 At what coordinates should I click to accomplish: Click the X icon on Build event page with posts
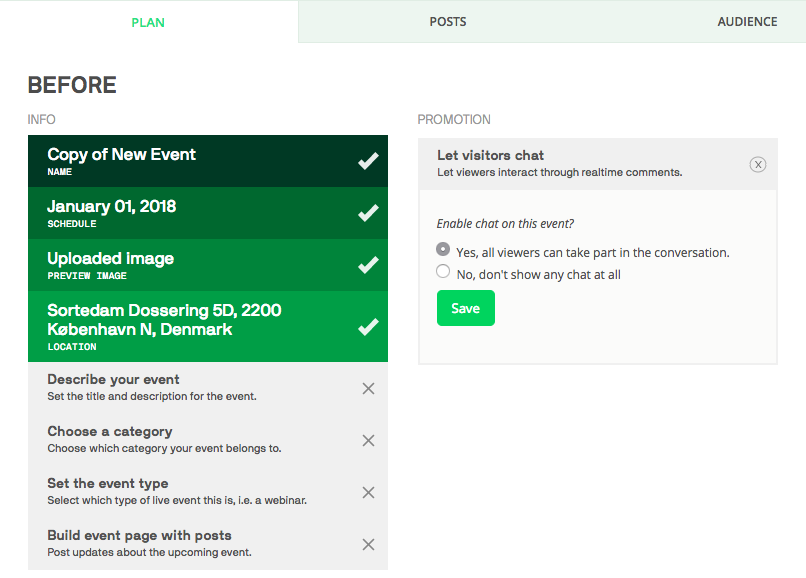(368, 544)
